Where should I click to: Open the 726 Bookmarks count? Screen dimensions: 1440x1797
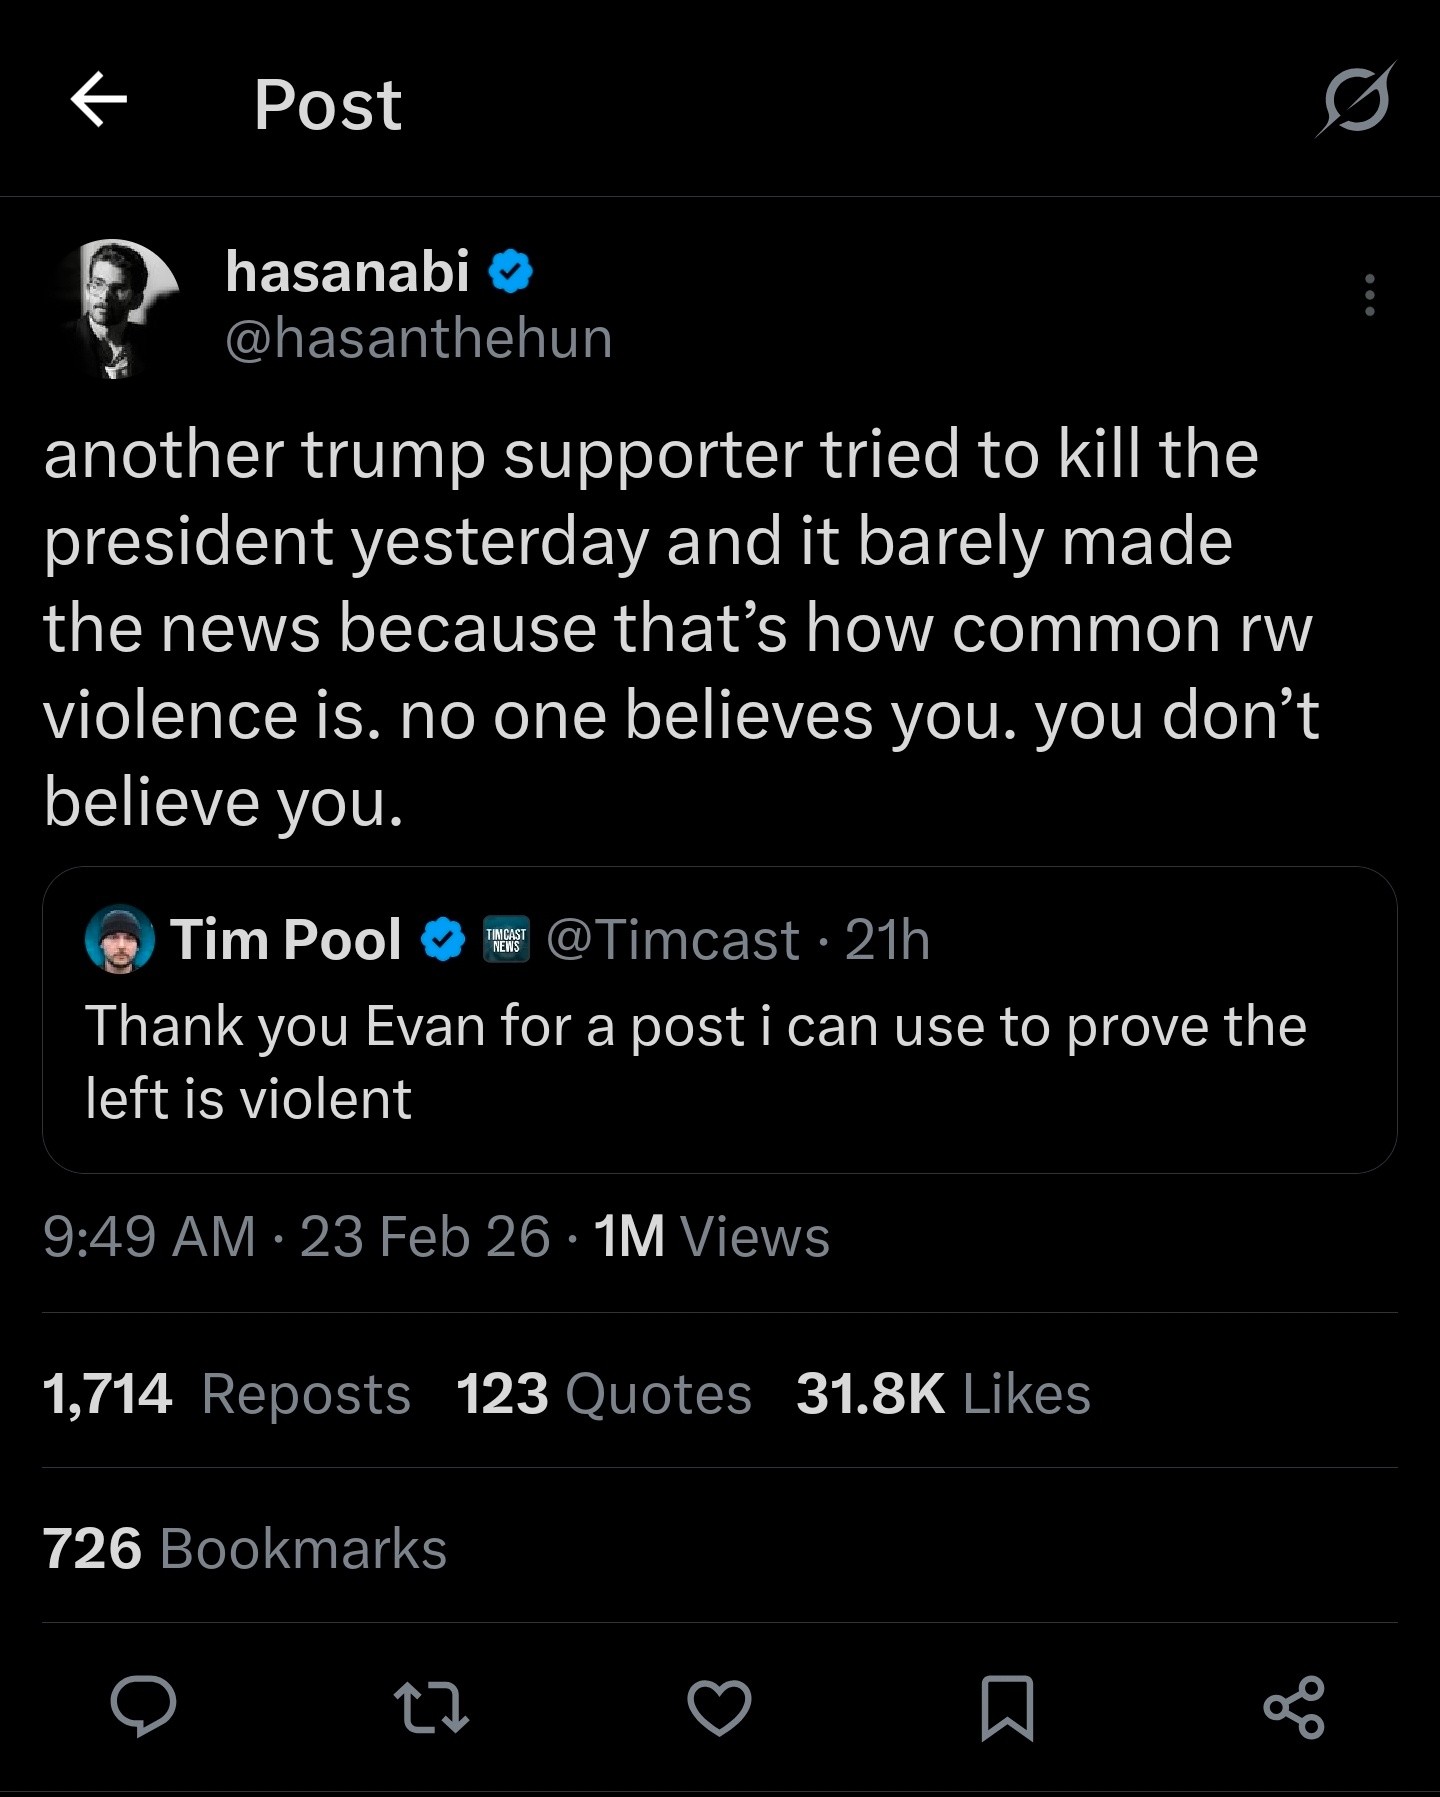(x=244, y=1549)
